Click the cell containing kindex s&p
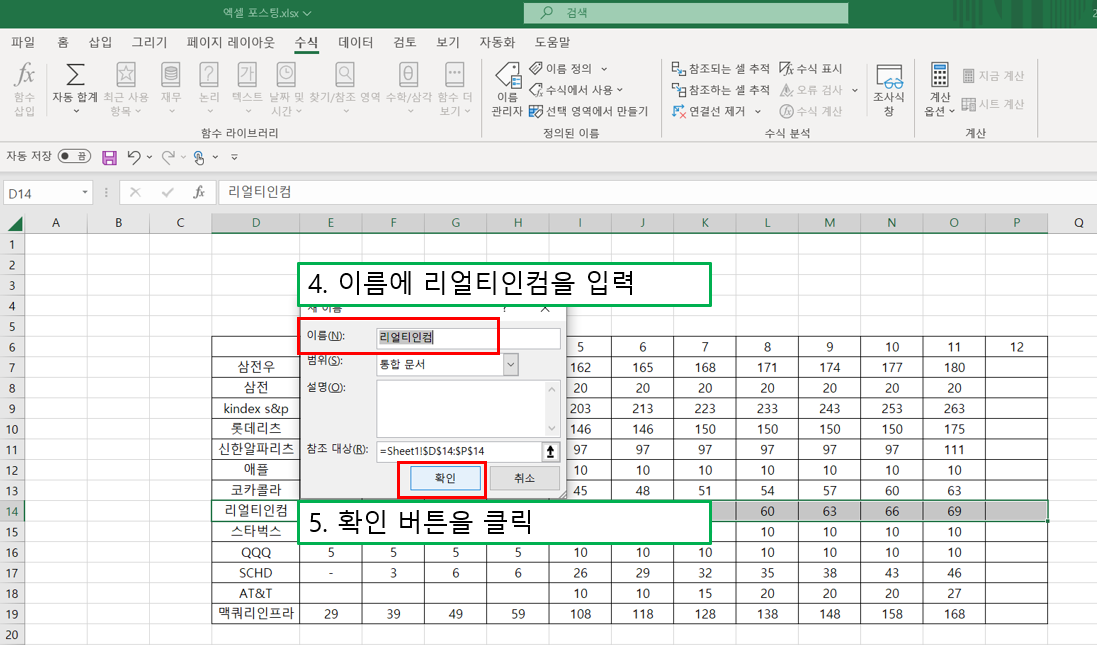1097x645 pixels. click(x=255, y=409)
